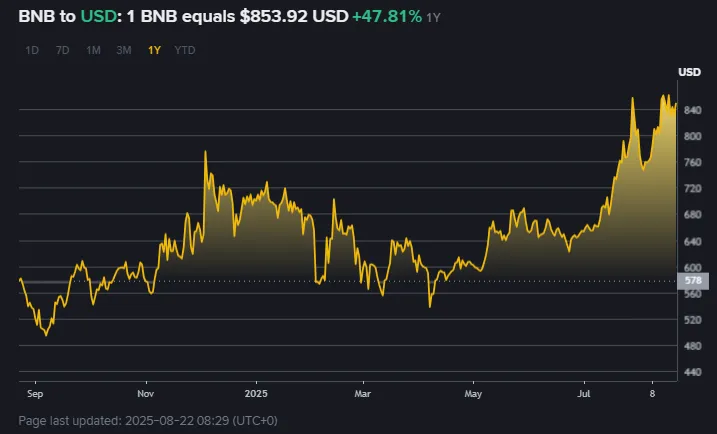Click the USD axis unit label

click(689, 72)
